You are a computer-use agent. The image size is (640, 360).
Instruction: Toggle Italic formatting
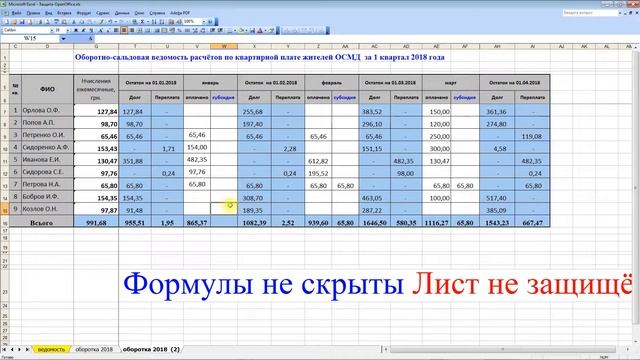click(84, 30)
